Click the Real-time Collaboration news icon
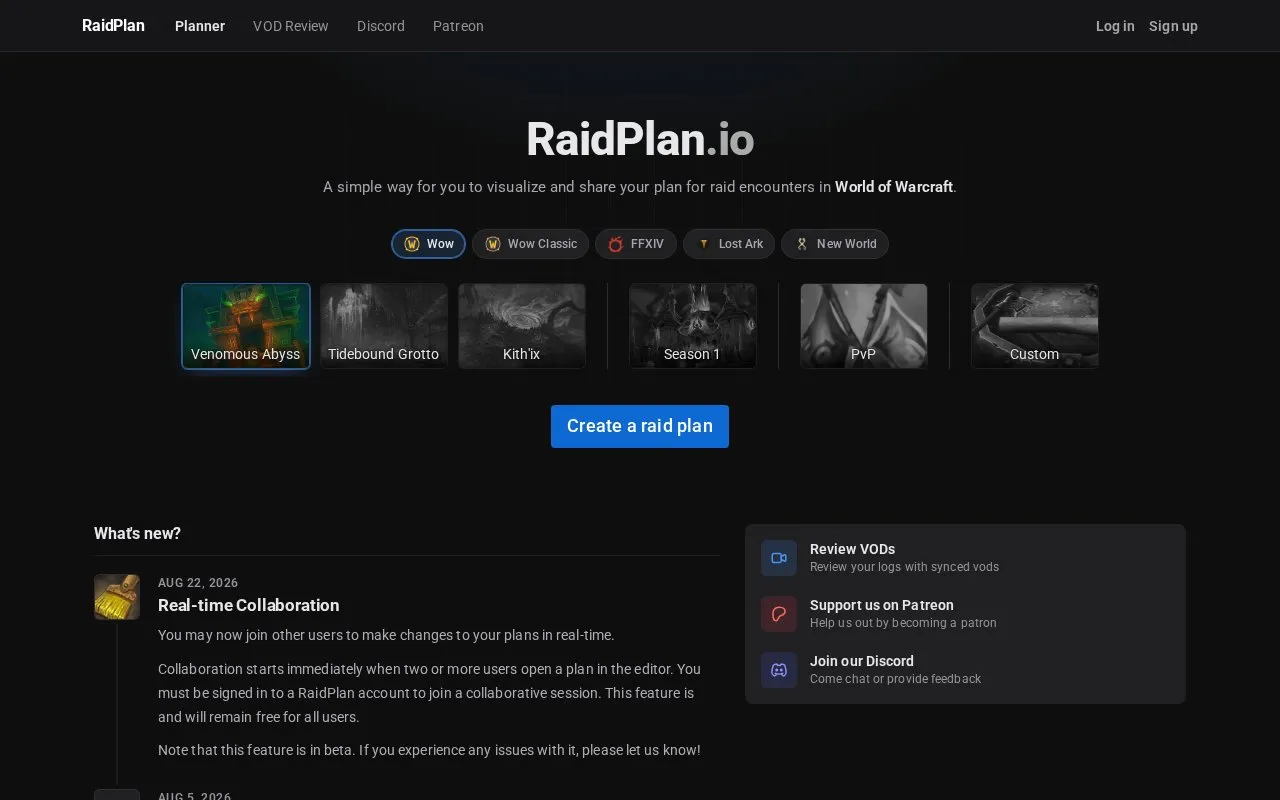 pyautogui.click(x=117, y=597)
